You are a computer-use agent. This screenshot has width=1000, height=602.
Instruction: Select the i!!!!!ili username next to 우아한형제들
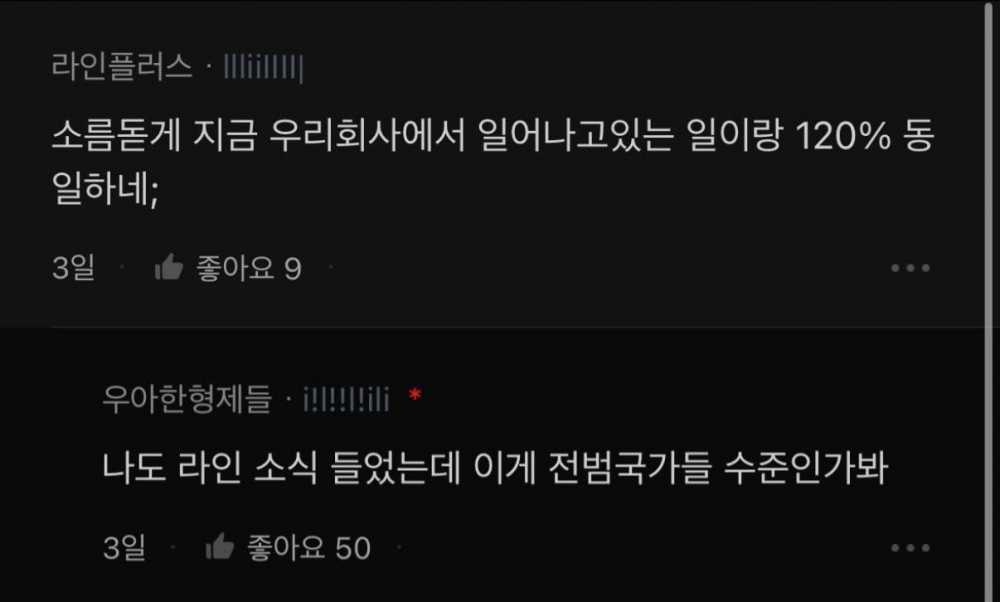click(x=346, y=400)
